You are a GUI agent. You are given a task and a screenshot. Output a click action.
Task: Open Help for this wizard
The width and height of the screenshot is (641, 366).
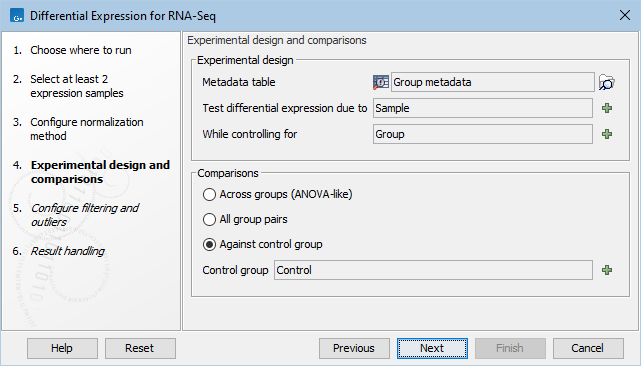pyautogui.click(x=62, y=348)
